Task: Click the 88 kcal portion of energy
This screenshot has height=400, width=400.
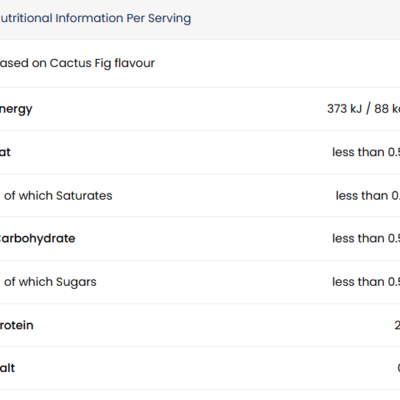Action: point(387,109)
